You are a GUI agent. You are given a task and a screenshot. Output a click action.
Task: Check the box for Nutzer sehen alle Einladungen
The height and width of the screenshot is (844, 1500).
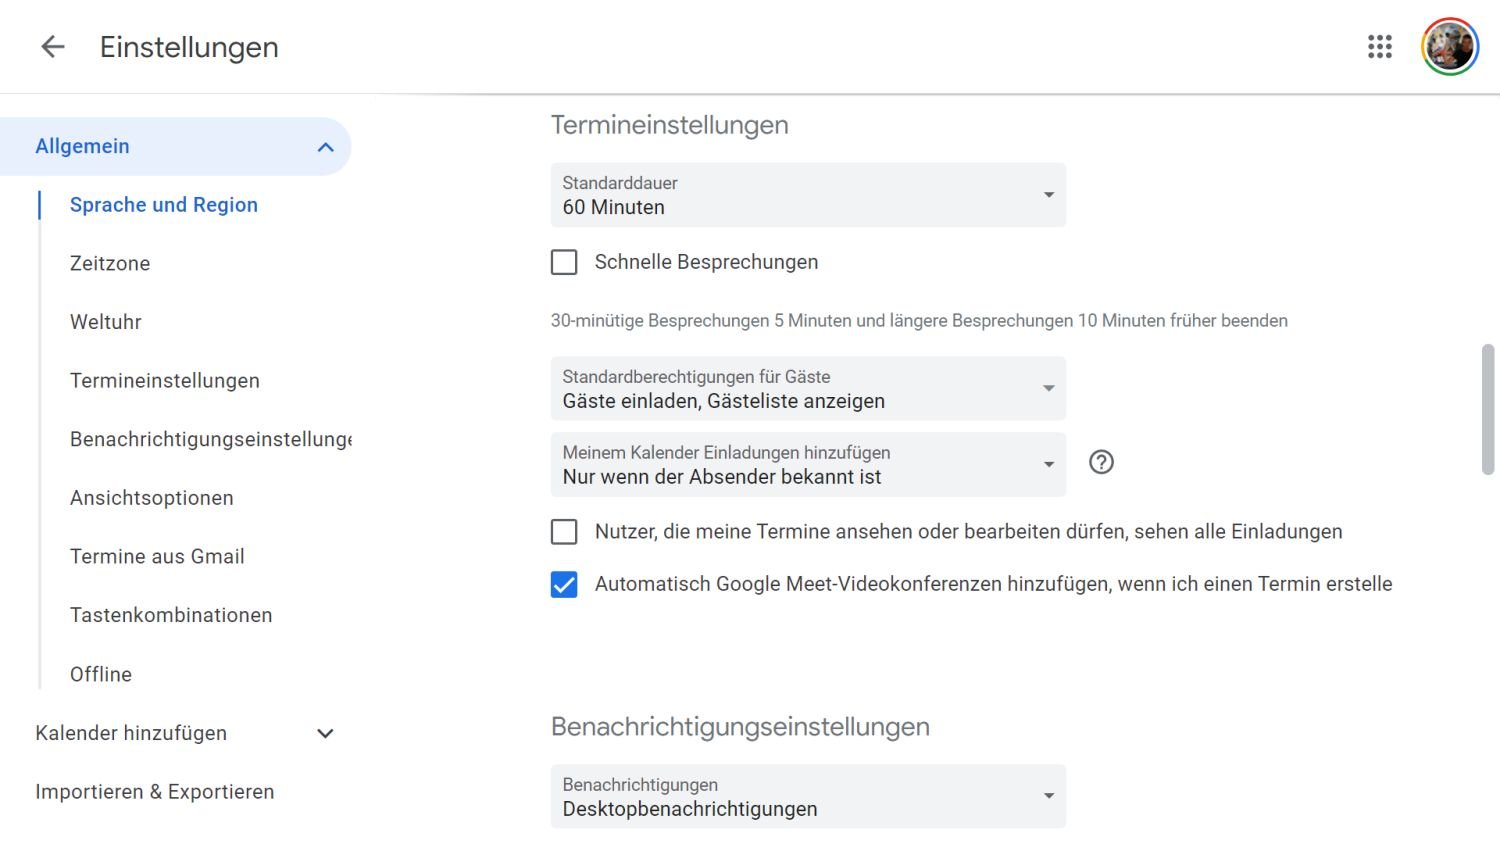coord(564,532)
